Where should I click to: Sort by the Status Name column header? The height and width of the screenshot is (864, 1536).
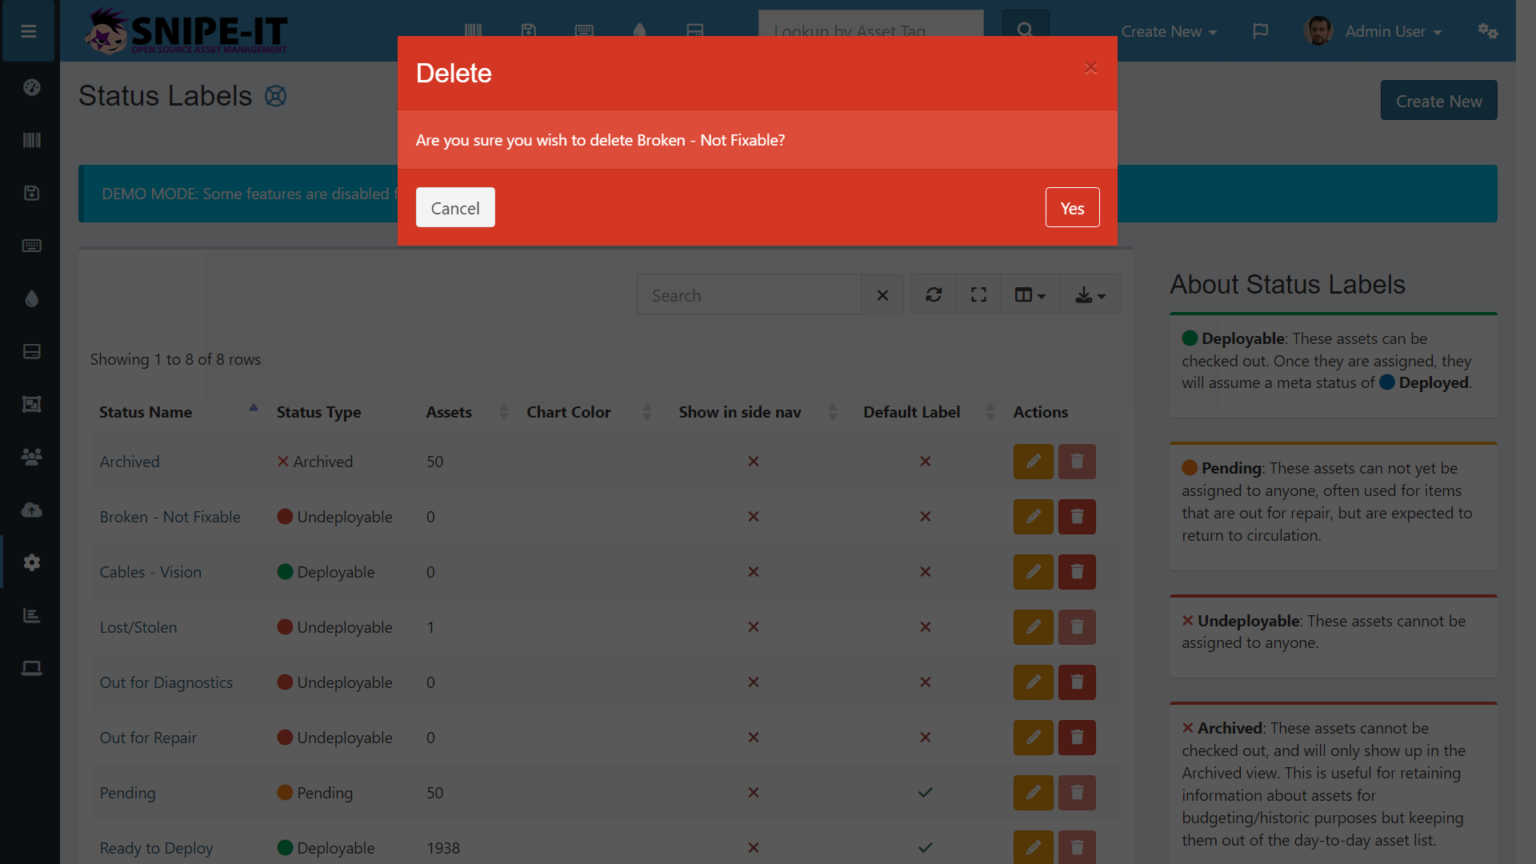145,411
